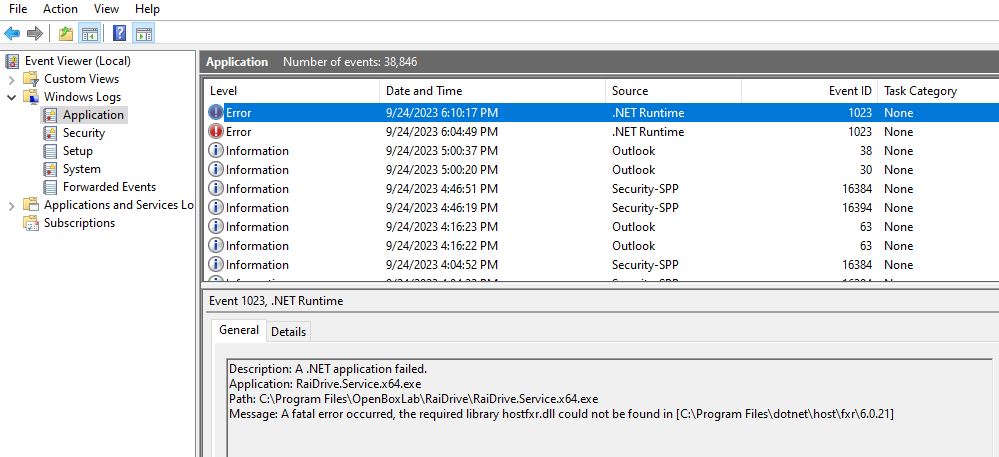Switch to the Details tab
999x457 pixels.
tap(289, 331)
